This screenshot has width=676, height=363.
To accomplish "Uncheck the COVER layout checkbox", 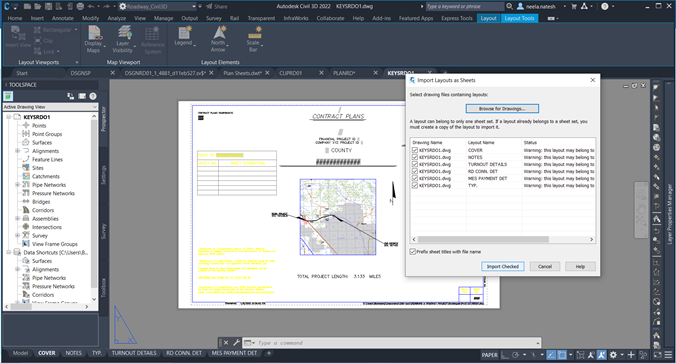I will pos(415,150).
